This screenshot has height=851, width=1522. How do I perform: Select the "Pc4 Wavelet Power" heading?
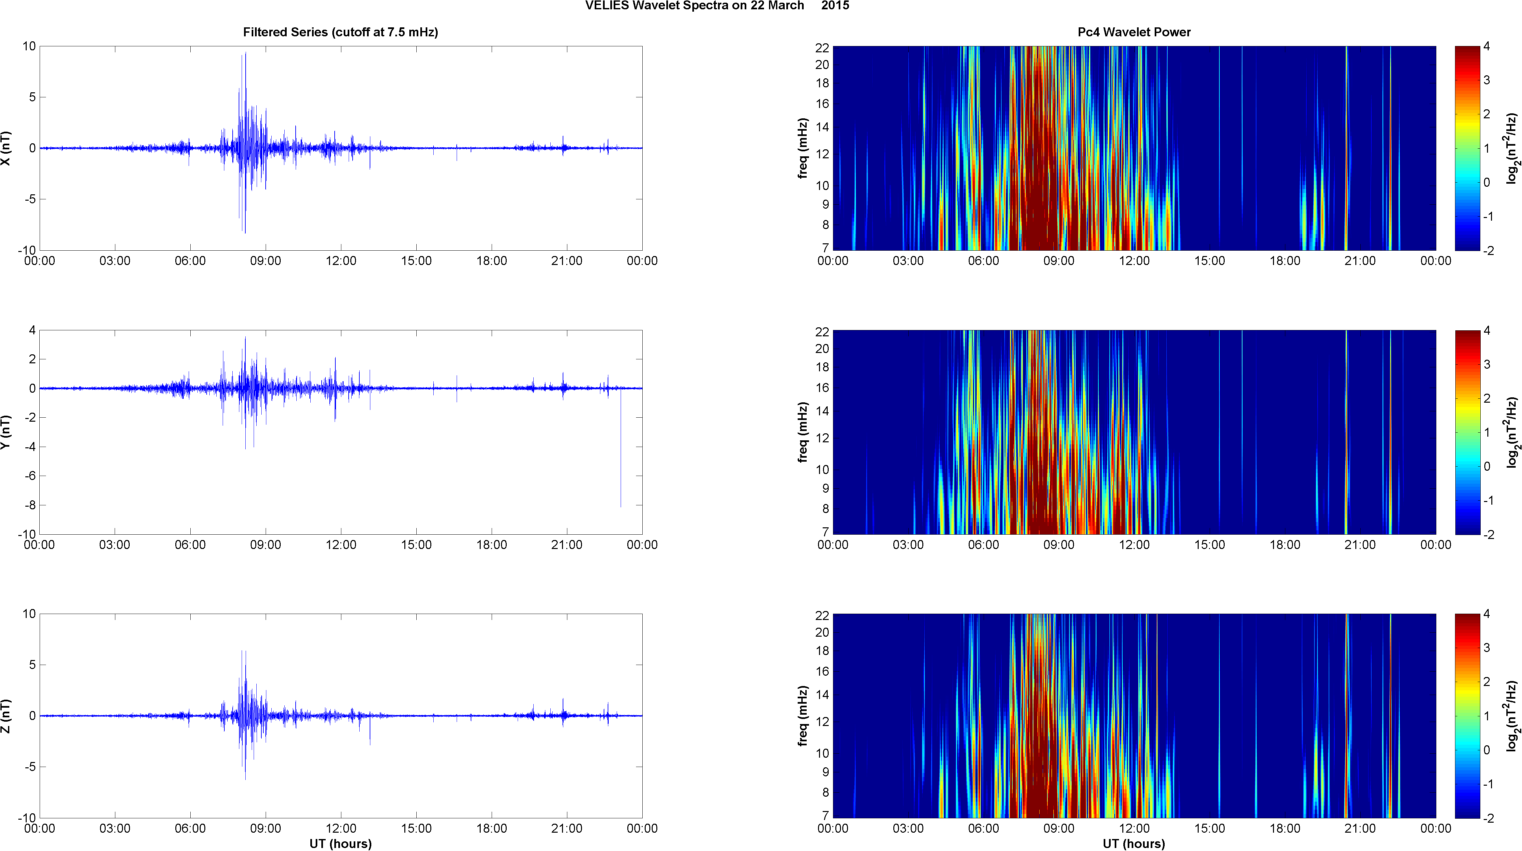[x=1134, y=32]
